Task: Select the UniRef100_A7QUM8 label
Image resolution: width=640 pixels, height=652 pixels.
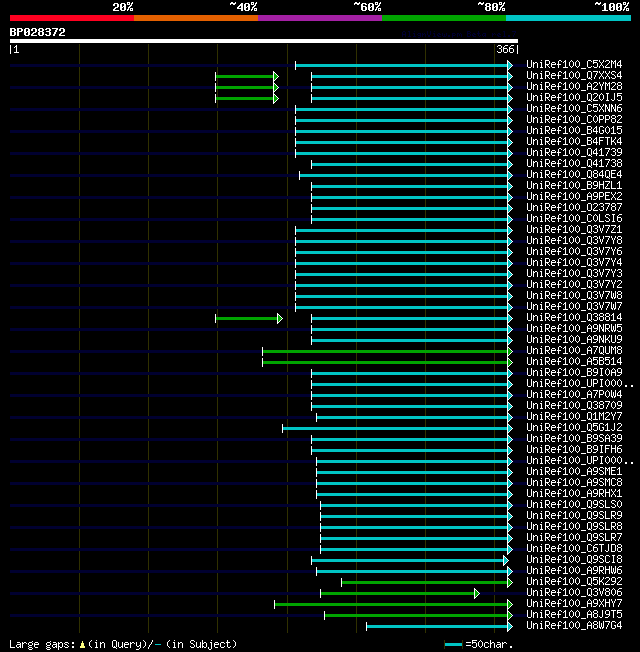Action: 574,351
